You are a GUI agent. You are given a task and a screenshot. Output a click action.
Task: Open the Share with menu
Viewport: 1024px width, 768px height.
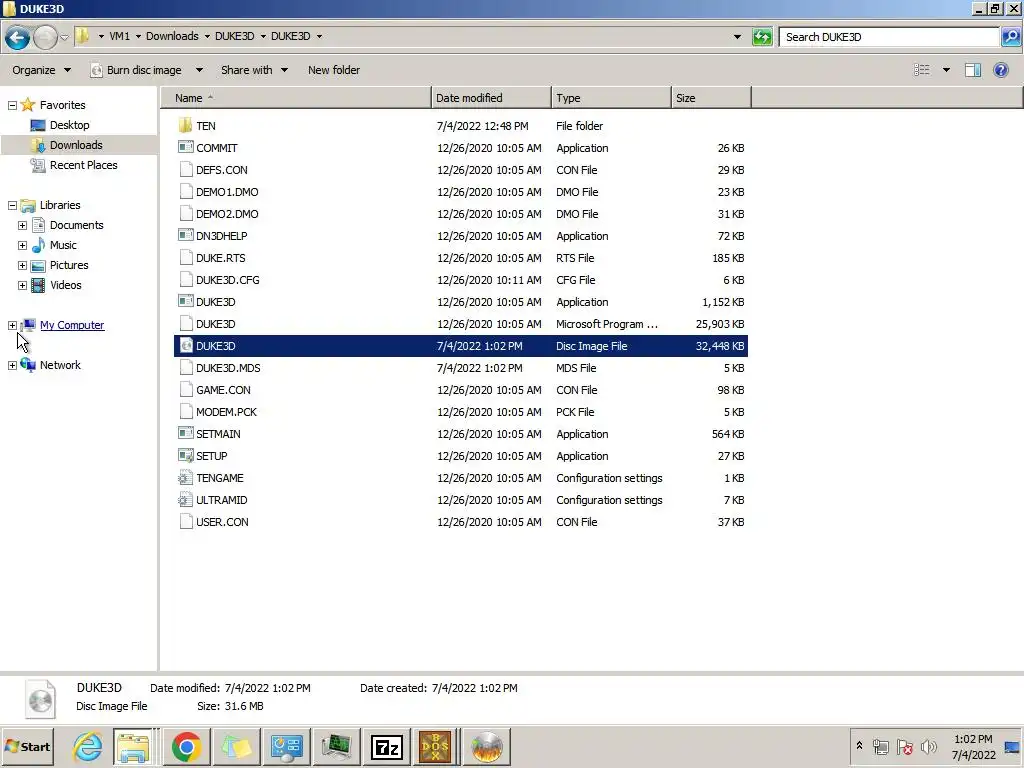coord(254,70)
